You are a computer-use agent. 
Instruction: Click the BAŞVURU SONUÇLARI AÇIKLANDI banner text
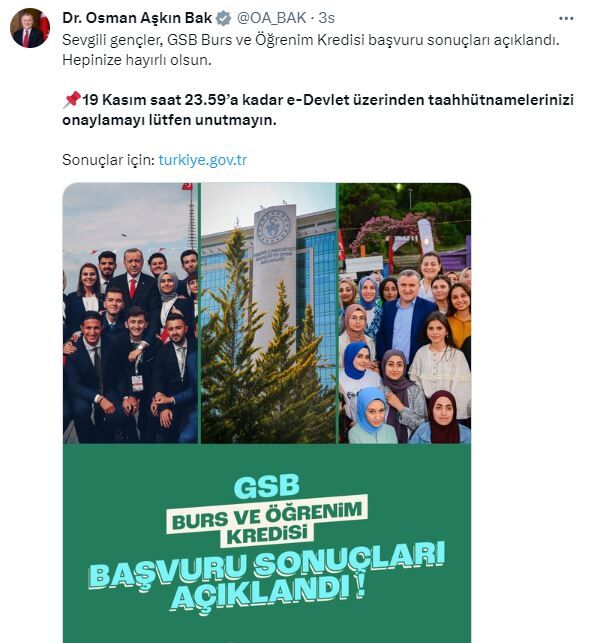pyautogui.click(x=266, y=576)
